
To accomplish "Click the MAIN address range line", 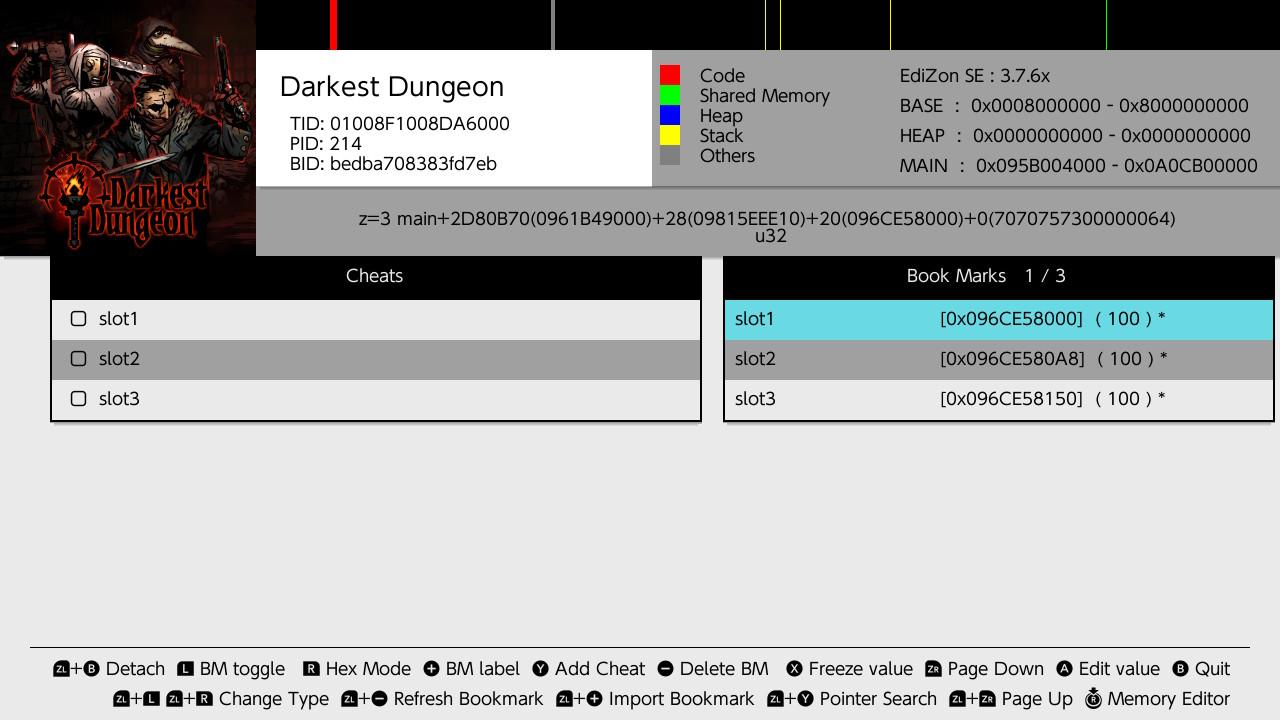I will click(1079, 166).
